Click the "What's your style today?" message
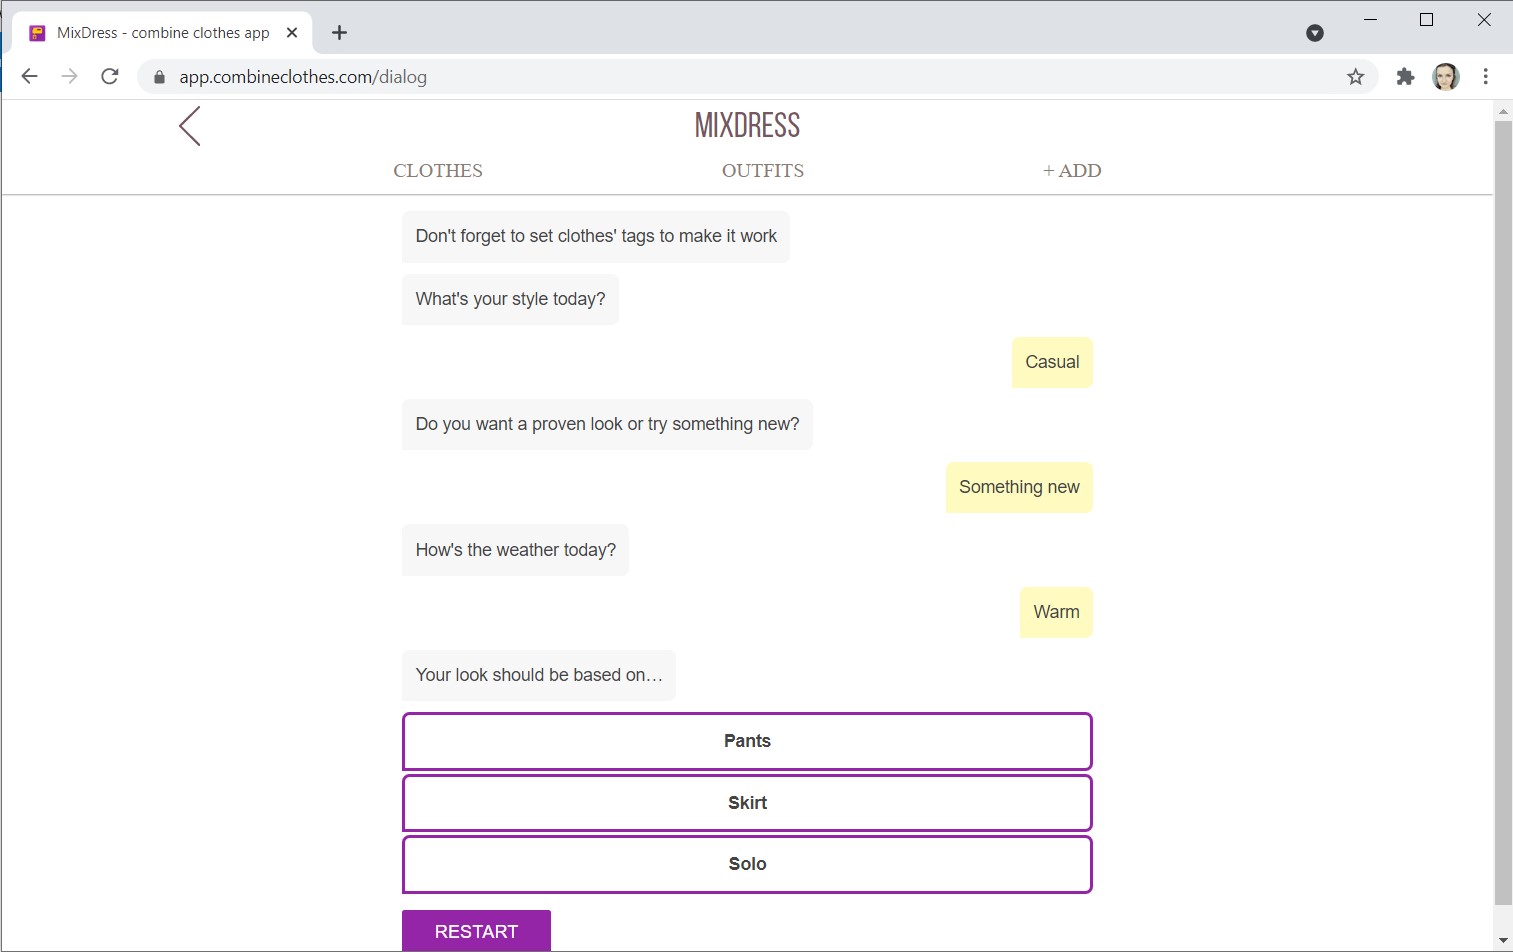The width and height of the screenshot is (1513, 952). (510, 299)
